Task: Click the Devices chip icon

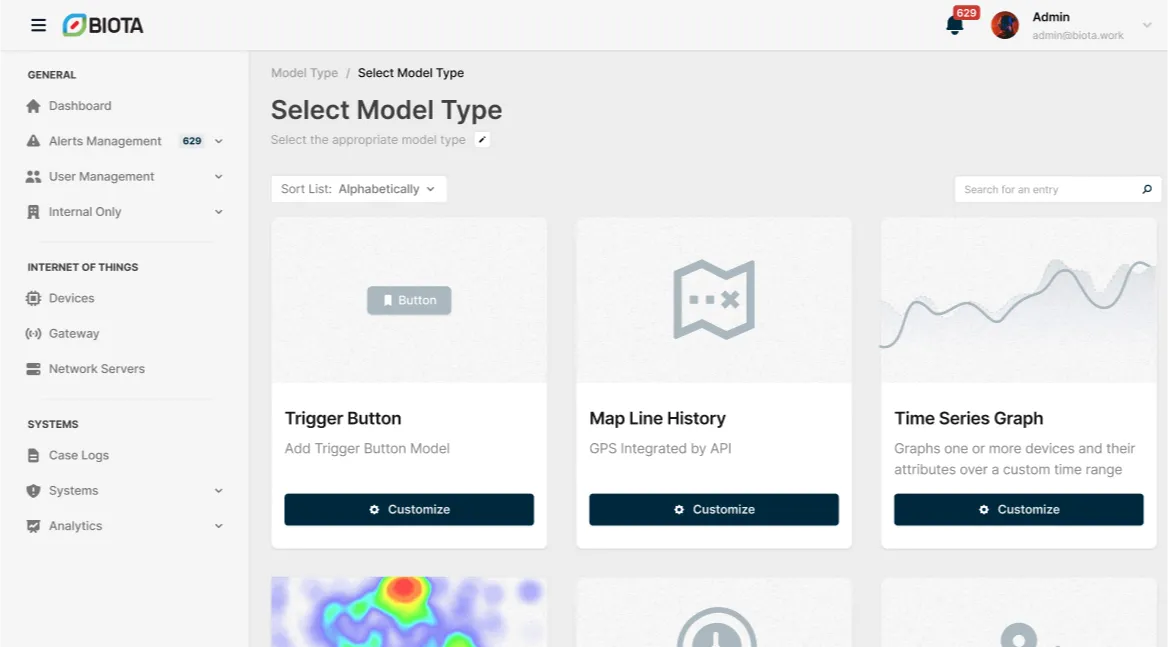Action: click(x=33, y=298)
